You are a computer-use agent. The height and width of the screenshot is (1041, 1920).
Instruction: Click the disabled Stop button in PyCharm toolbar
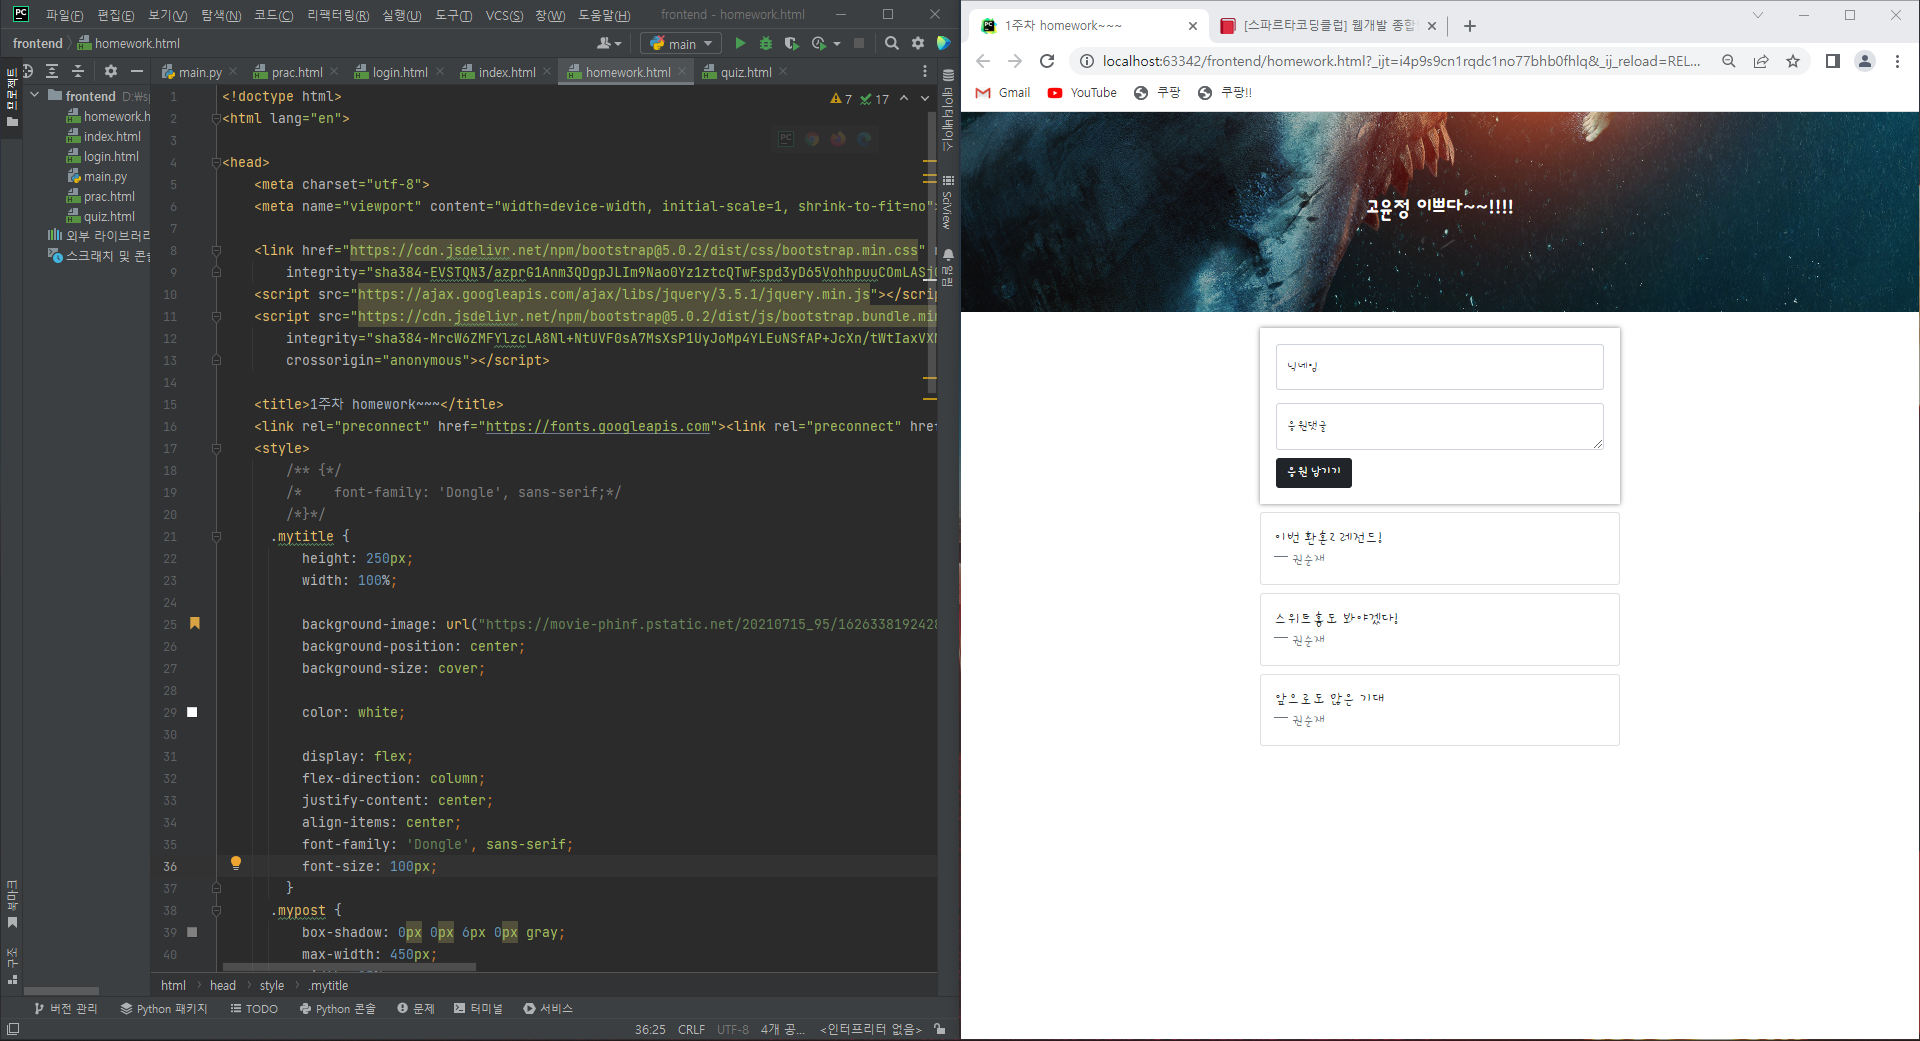(x=859, y=43)
